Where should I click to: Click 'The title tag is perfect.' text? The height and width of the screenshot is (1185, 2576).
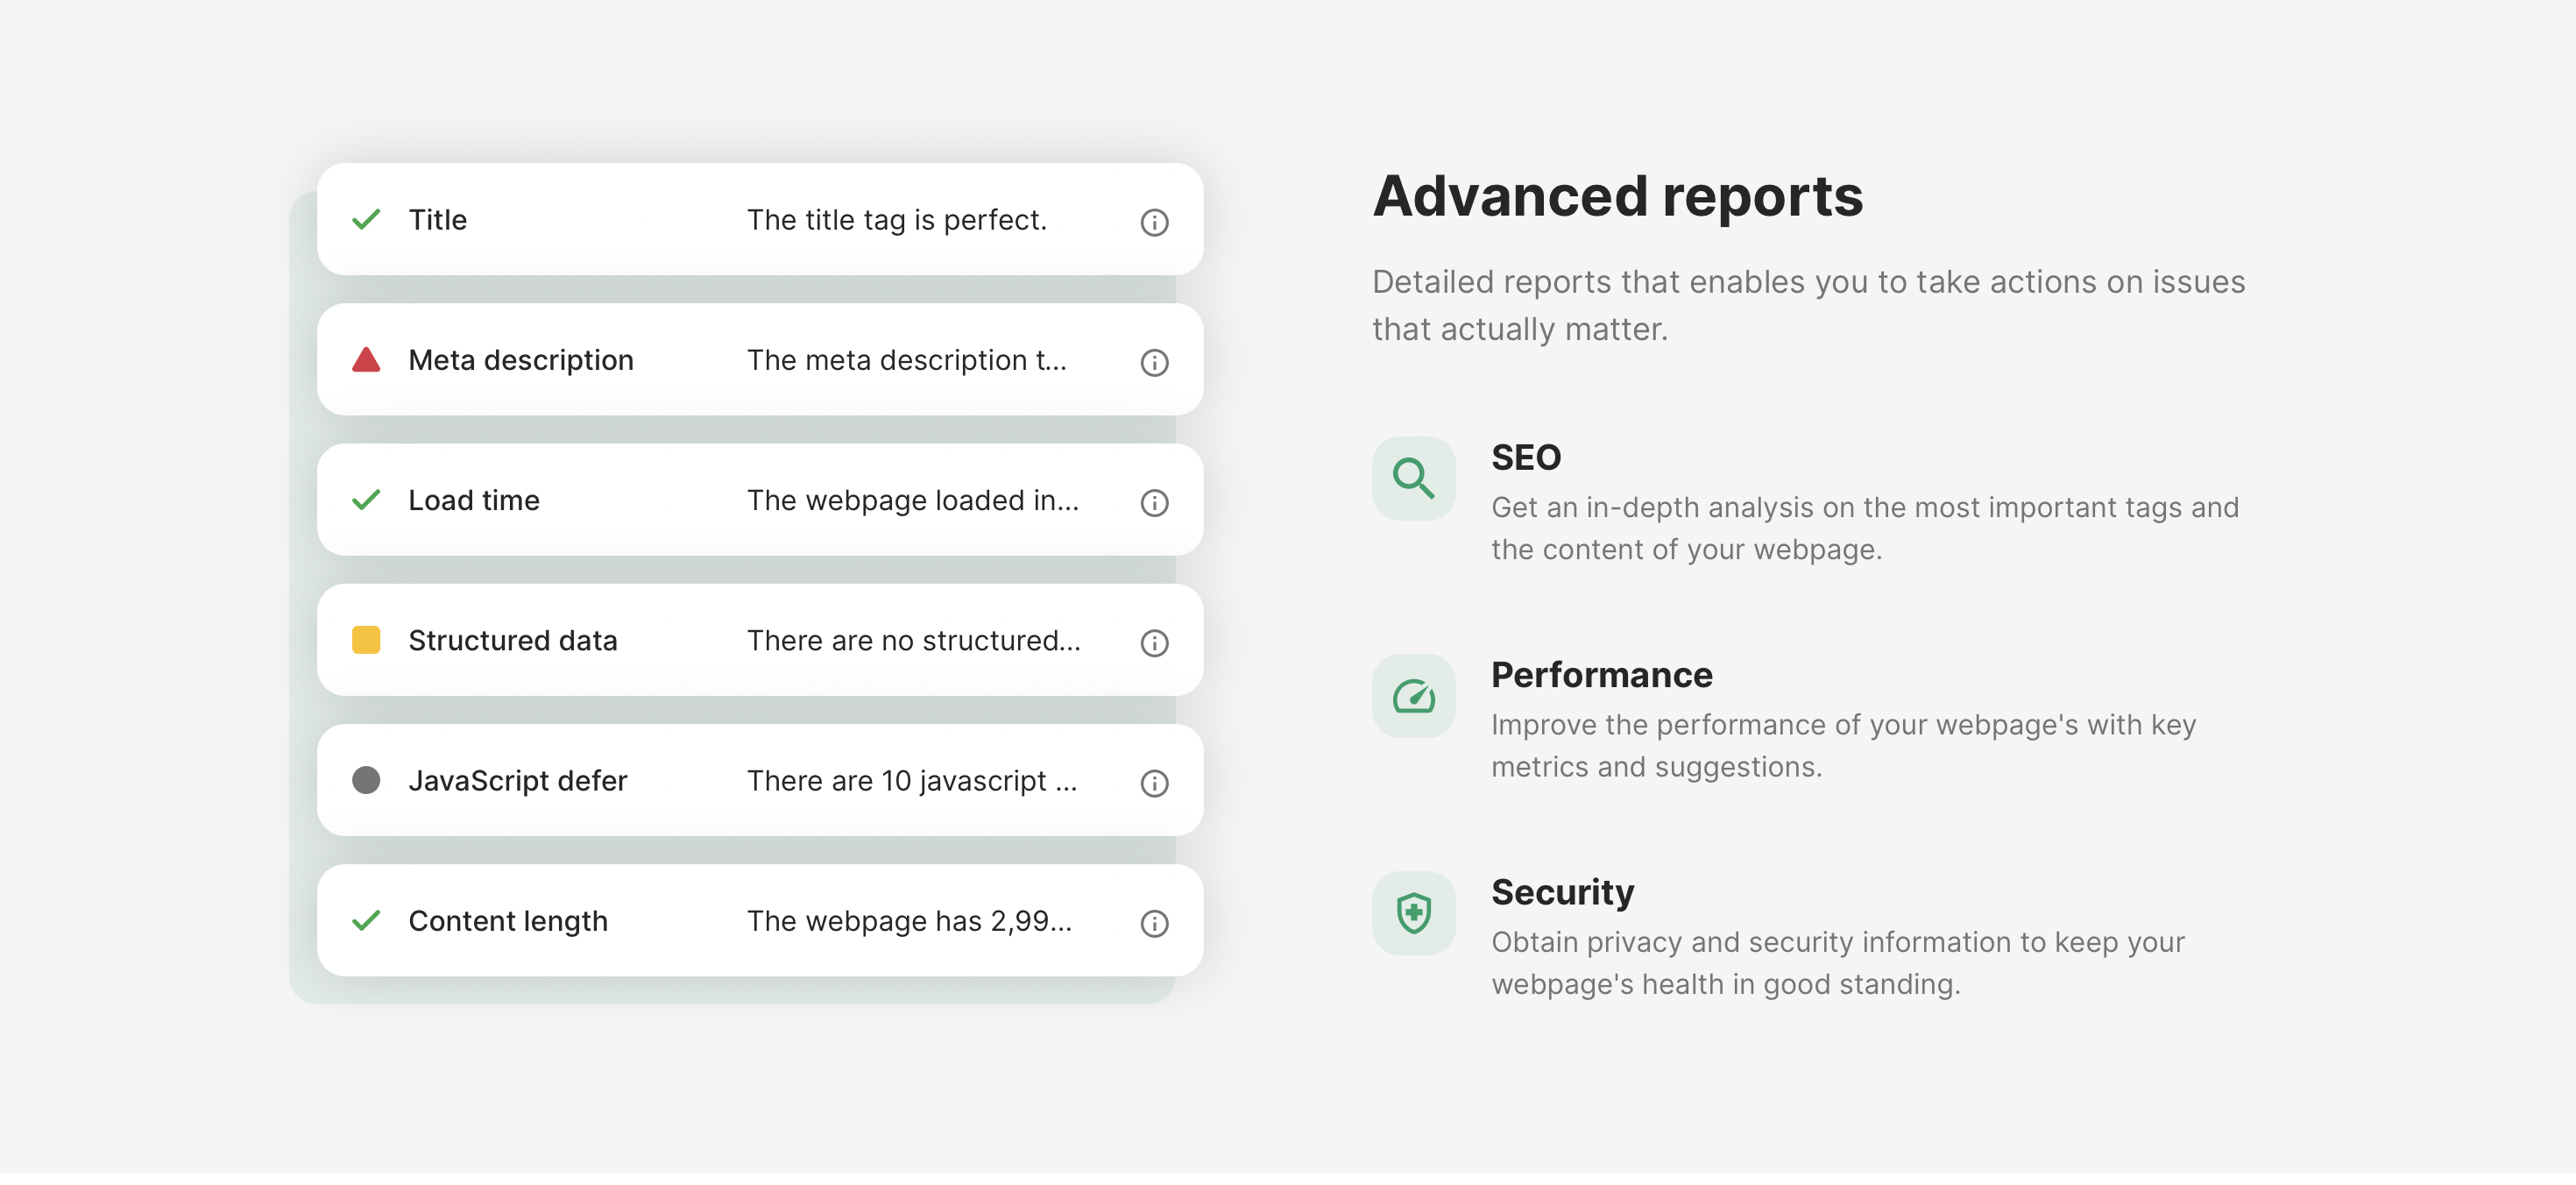pos(897,220)
